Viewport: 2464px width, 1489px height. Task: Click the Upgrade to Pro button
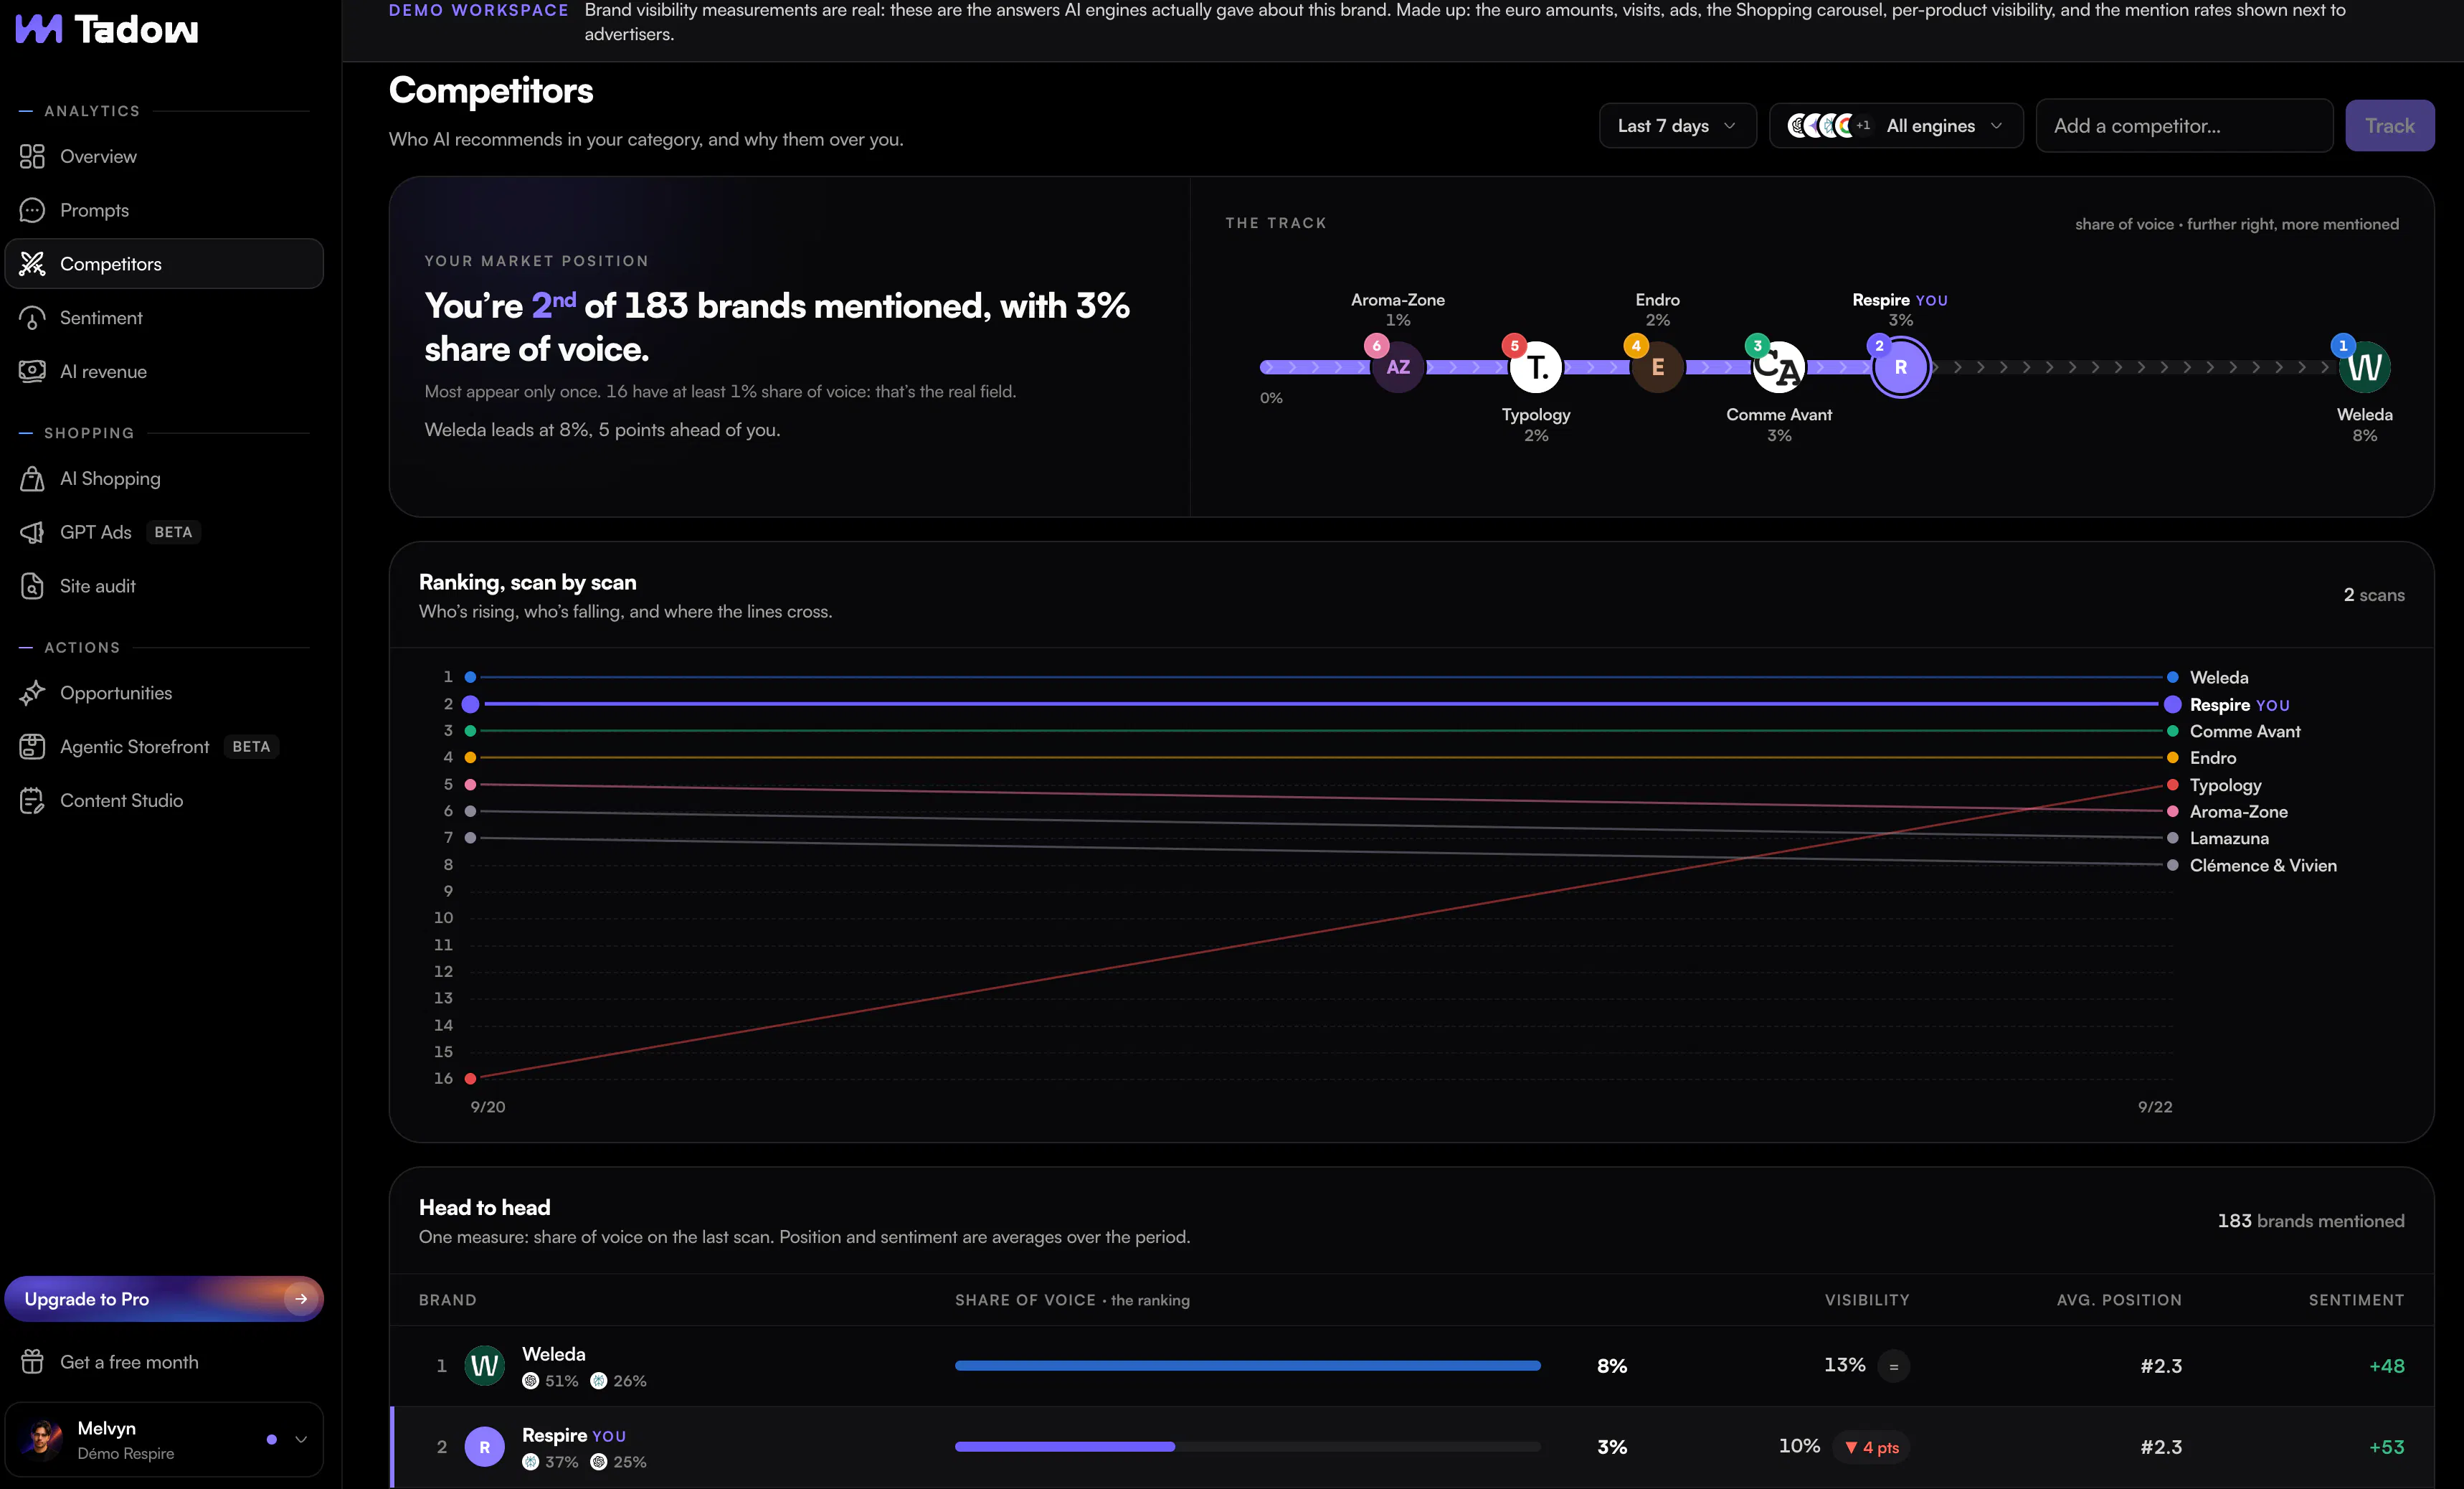tap(164, 1299)
